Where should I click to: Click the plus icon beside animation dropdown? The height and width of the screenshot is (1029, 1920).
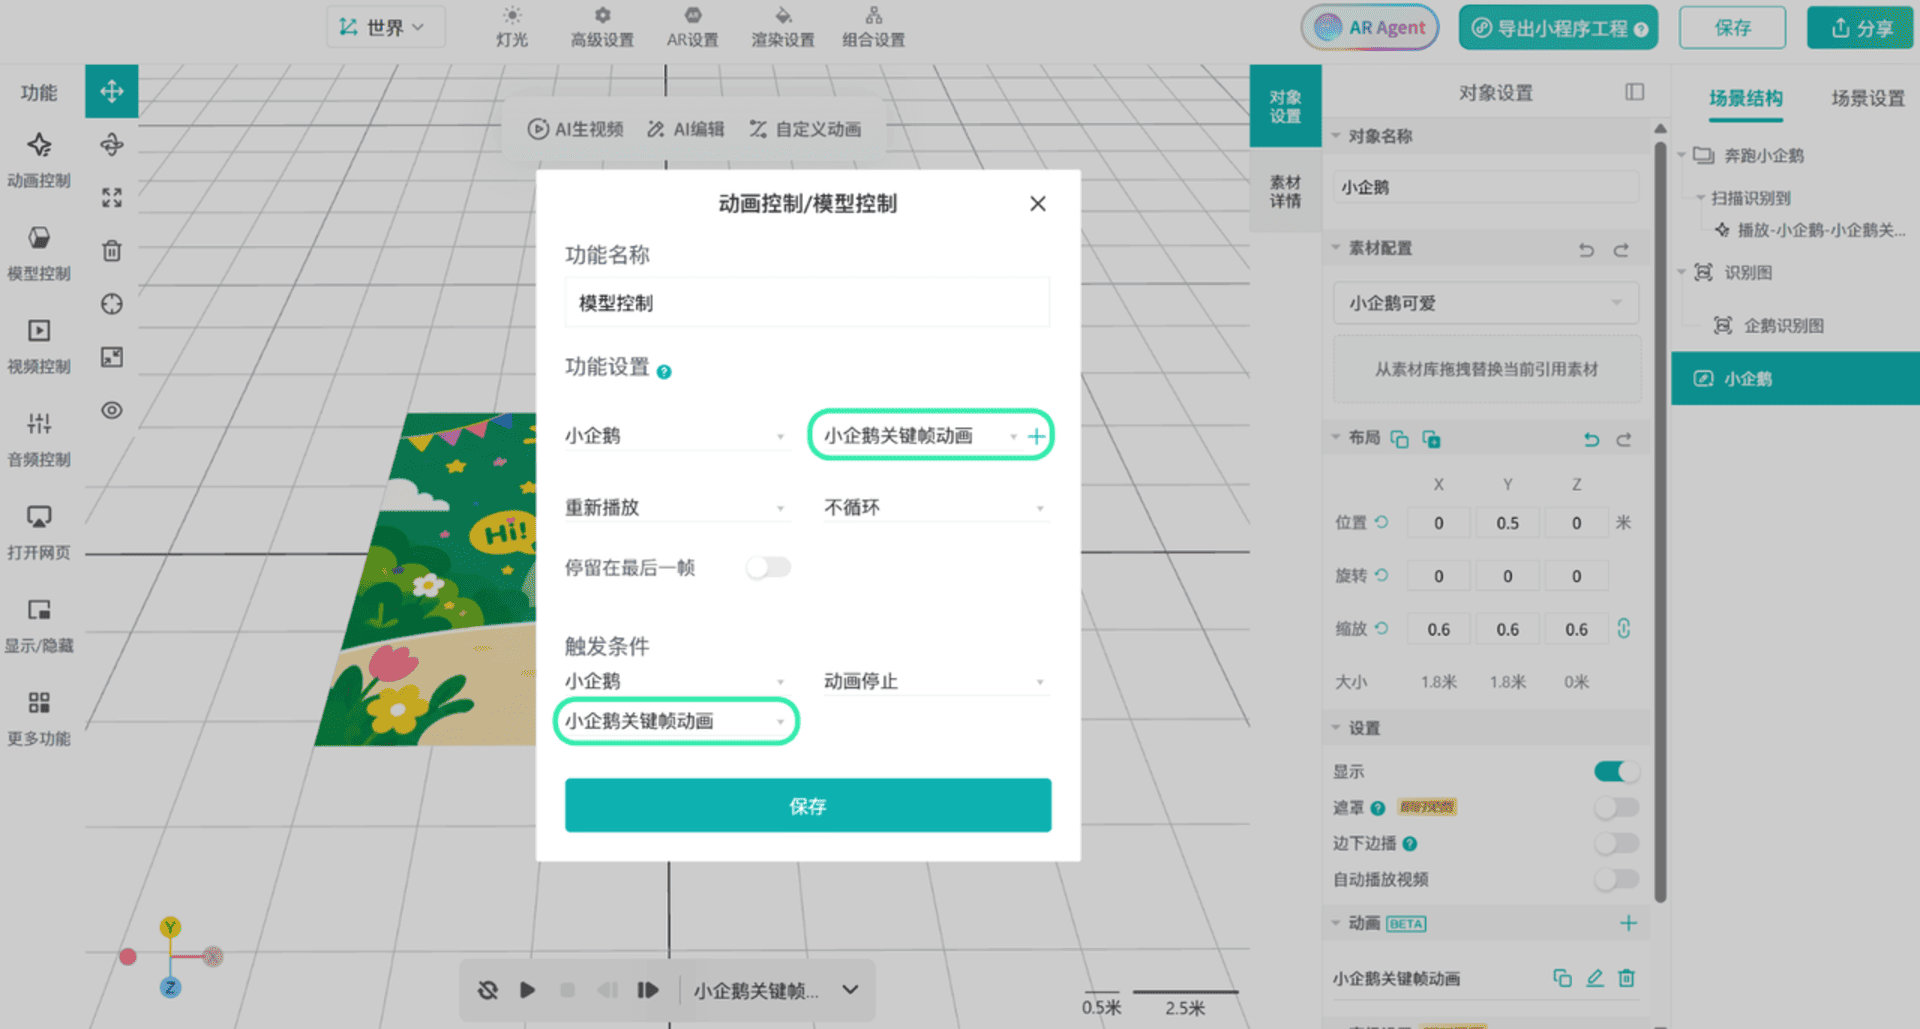(1037, 436)
